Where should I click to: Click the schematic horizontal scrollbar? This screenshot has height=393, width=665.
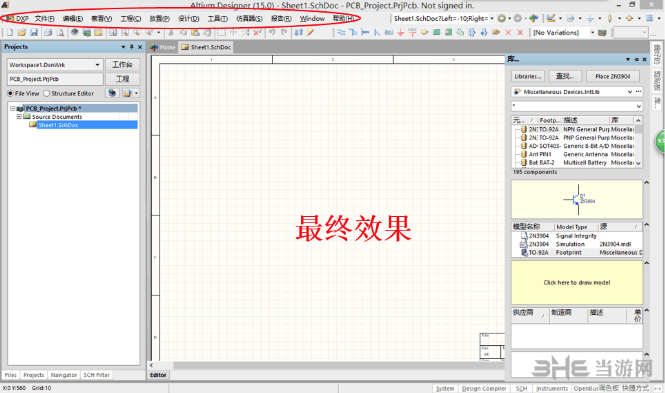coord(338,365)
